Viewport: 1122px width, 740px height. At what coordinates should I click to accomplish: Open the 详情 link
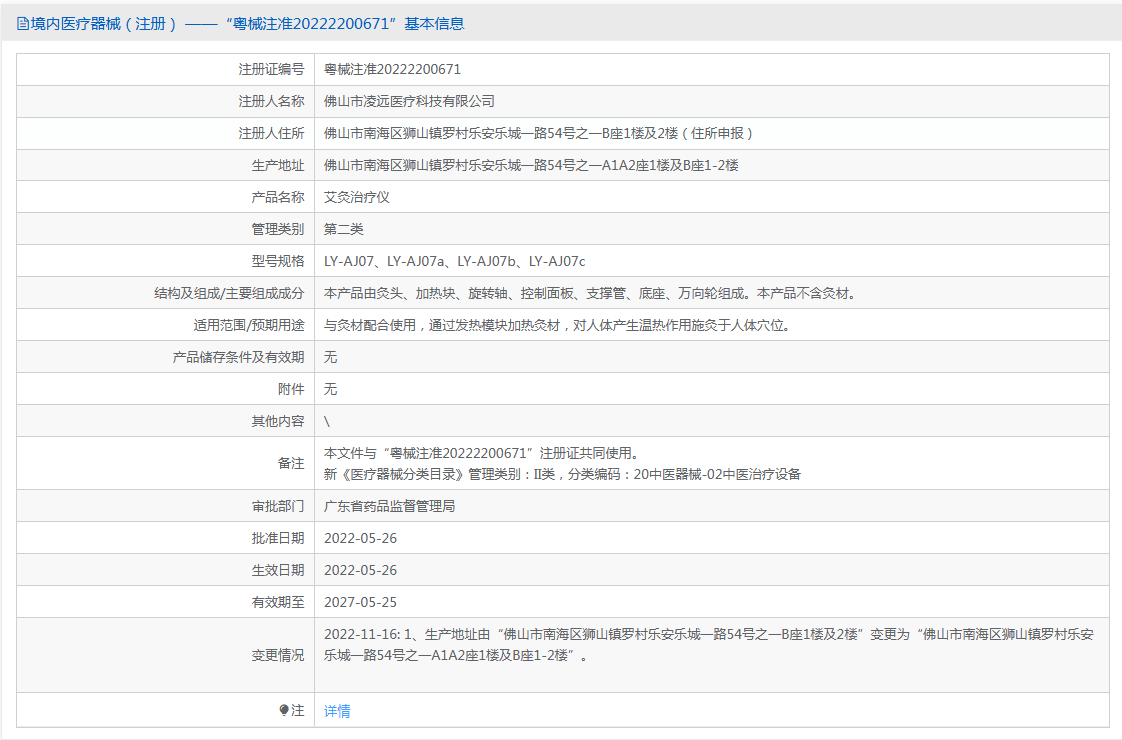pyautogui.click(x=337, y=711)
